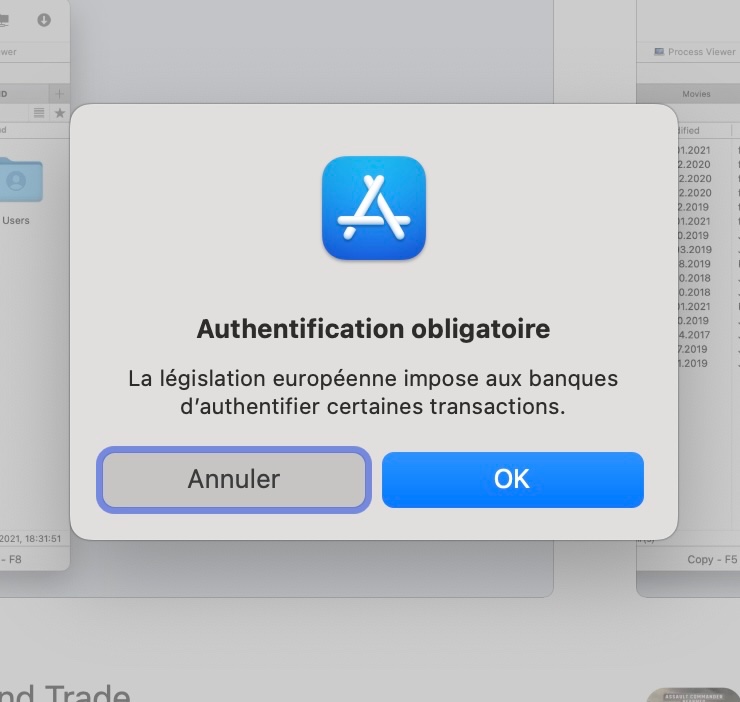The width and height of the screenshot is (740, 702).
Task: Click the star favorites icon in the left panel
Action: pyautogui.click(x=59, y=113)
